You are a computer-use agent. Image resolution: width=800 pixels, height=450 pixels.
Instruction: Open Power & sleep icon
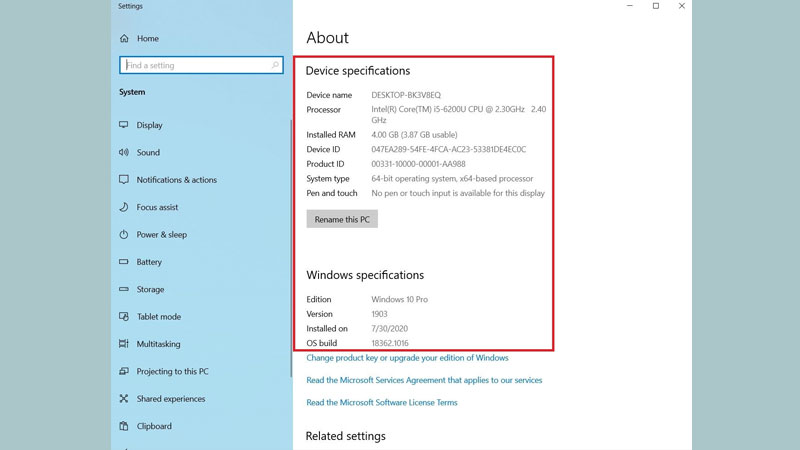[x=124, y=235]
